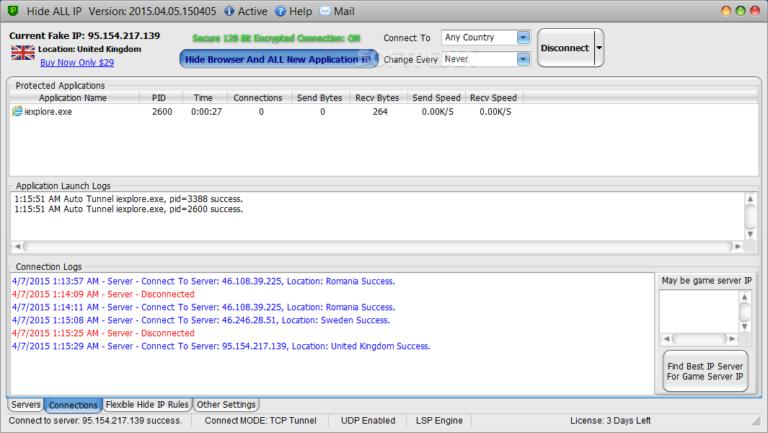The width and height of the screenshot is (768, 433).
Task: Select the launch log line with pid=2600
Action: coord(128,209)
